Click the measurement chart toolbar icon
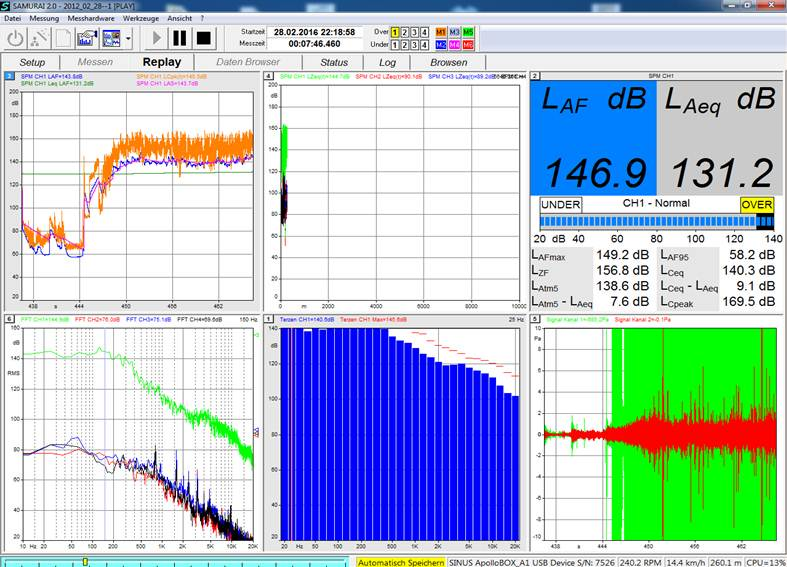Viewport: 787px width, 567px height. tap(87, 38)
